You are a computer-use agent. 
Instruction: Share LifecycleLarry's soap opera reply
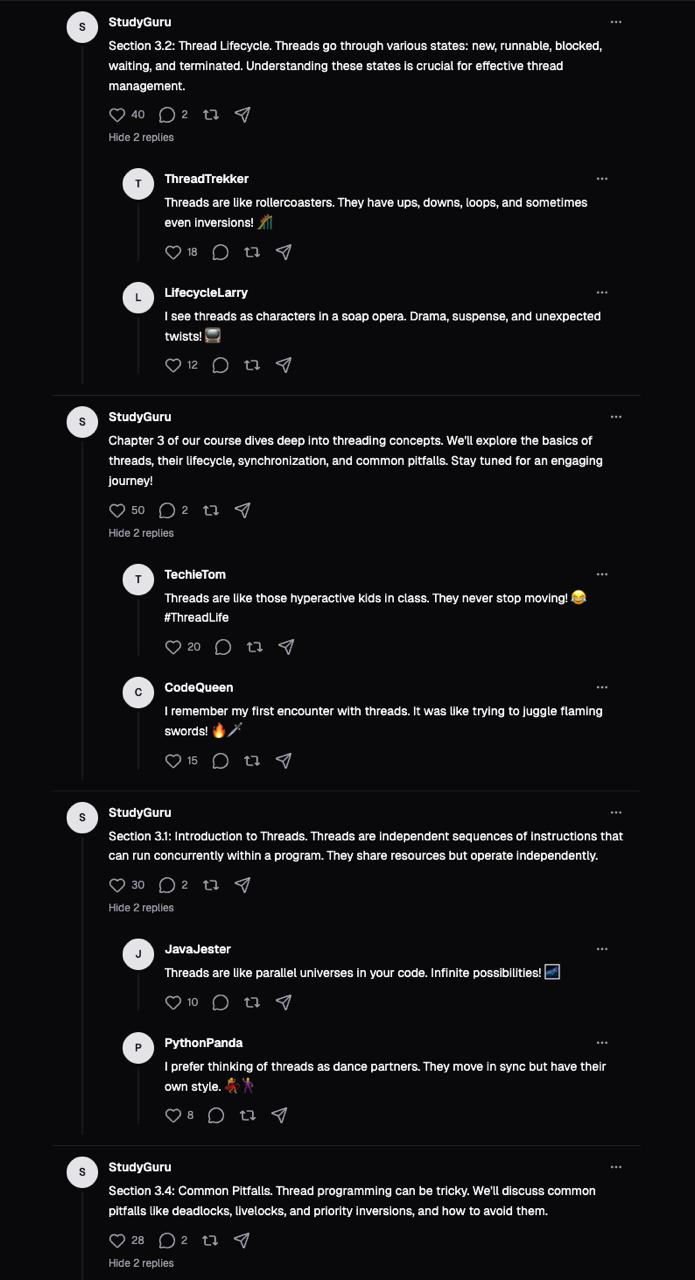pyautogui.click(x=284, y=365)
